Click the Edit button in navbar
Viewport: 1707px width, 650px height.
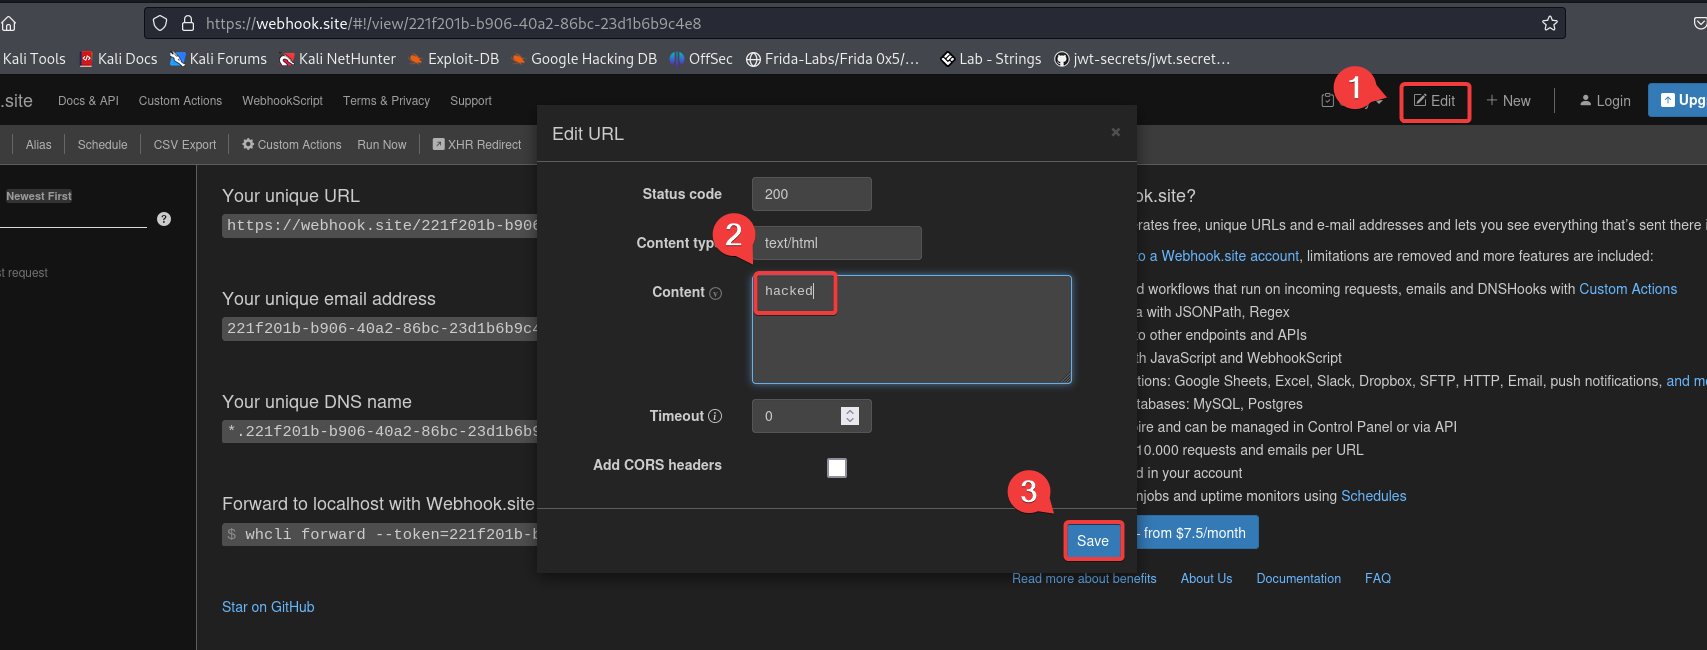click(x=1434, y=101)
